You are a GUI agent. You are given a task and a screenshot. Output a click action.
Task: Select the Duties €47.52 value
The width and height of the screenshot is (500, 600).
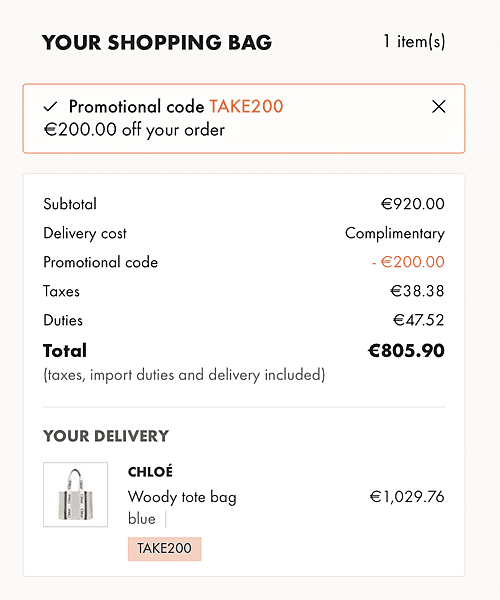point(419,320)
